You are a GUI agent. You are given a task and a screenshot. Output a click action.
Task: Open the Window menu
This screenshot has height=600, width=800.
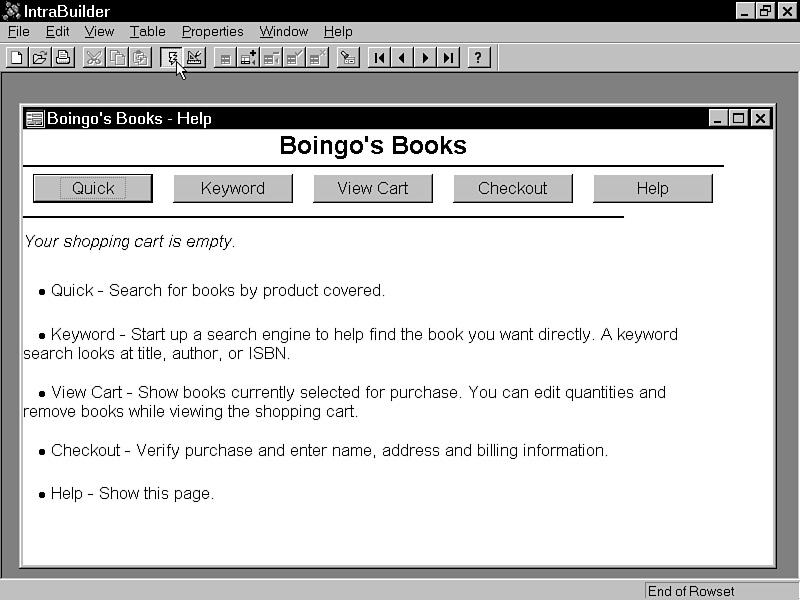click(x=284, y=32)
